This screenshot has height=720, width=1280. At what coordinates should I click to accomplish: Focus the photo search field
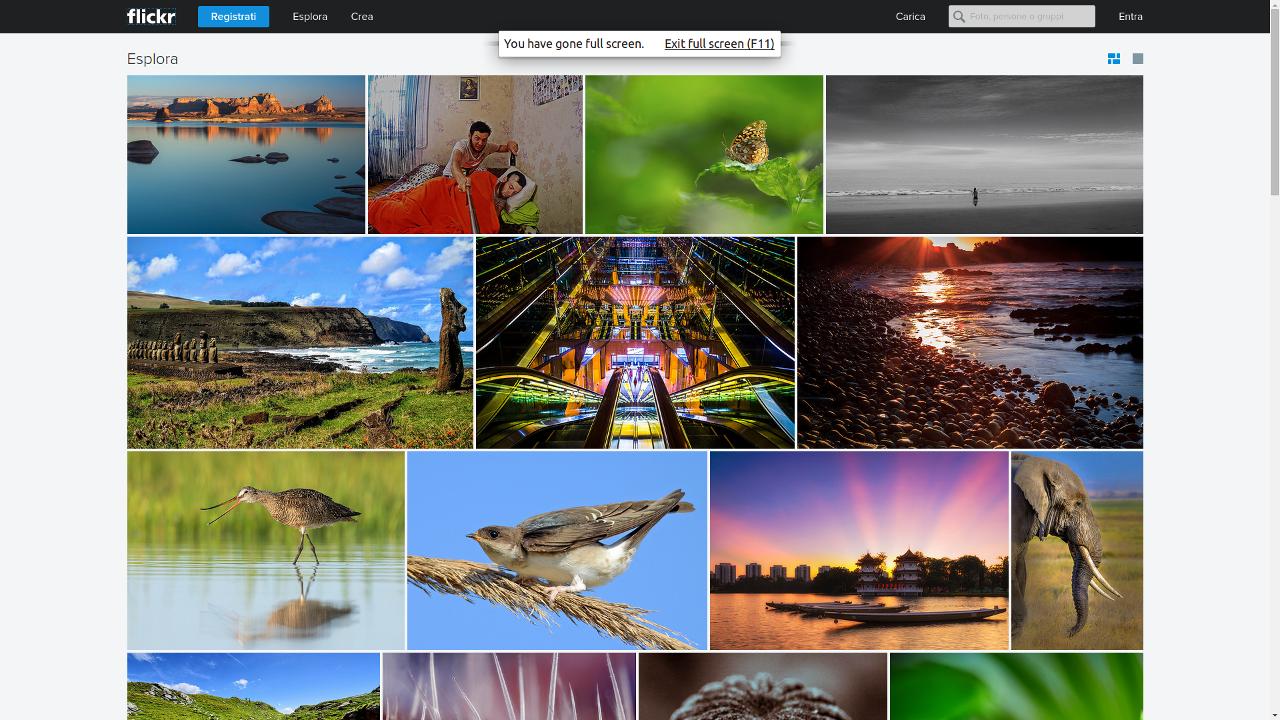(x=1022, y=16)
